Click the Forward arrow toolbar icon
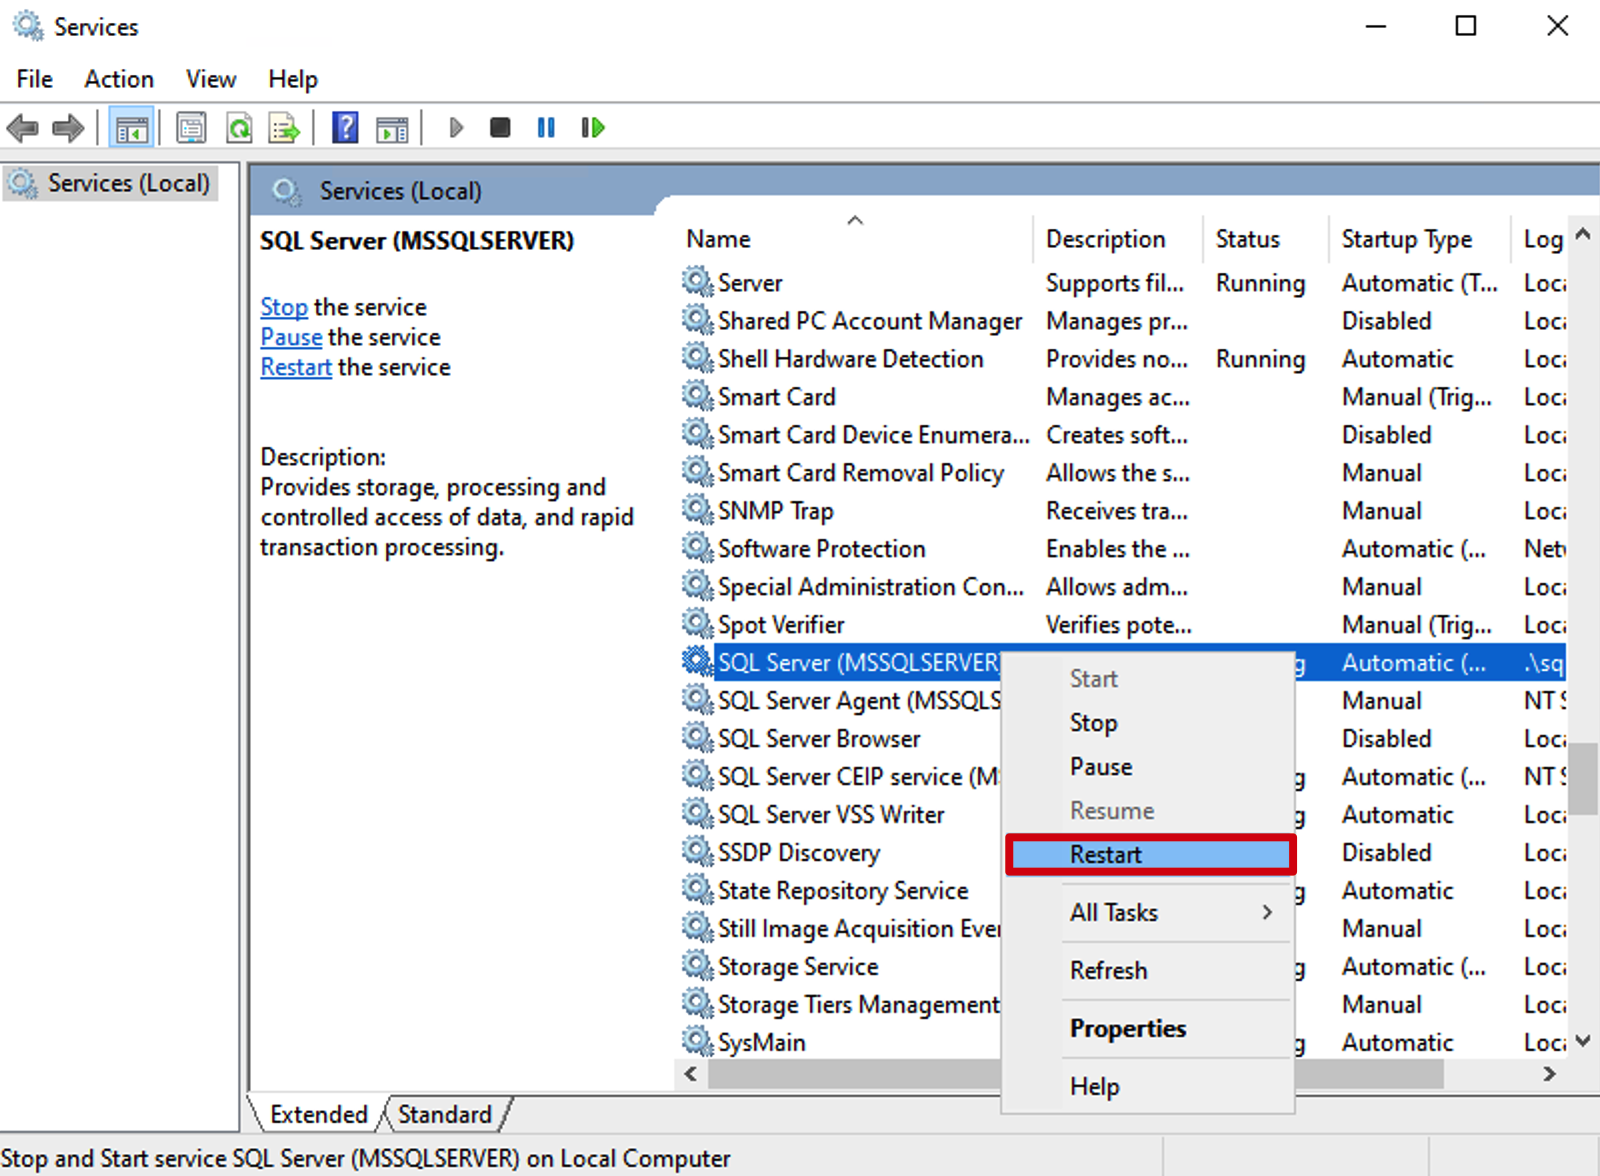The width and height of the screenshot is (1600, 1176). coord(68,128)
